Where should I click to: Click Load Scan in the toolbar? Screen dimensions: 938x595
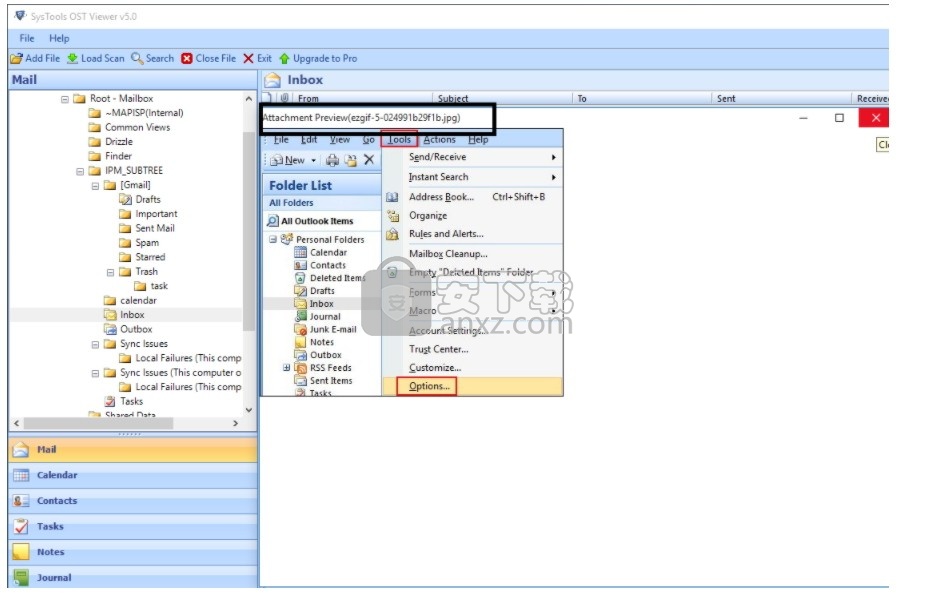(96, 59)
